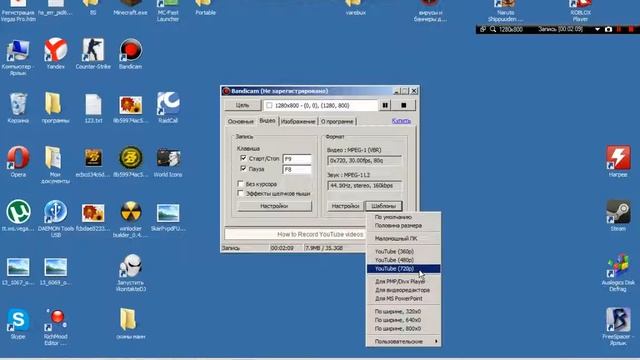
Task: Click the recording time 00:02:09 in status bar
Action: [x=282, y=248]
